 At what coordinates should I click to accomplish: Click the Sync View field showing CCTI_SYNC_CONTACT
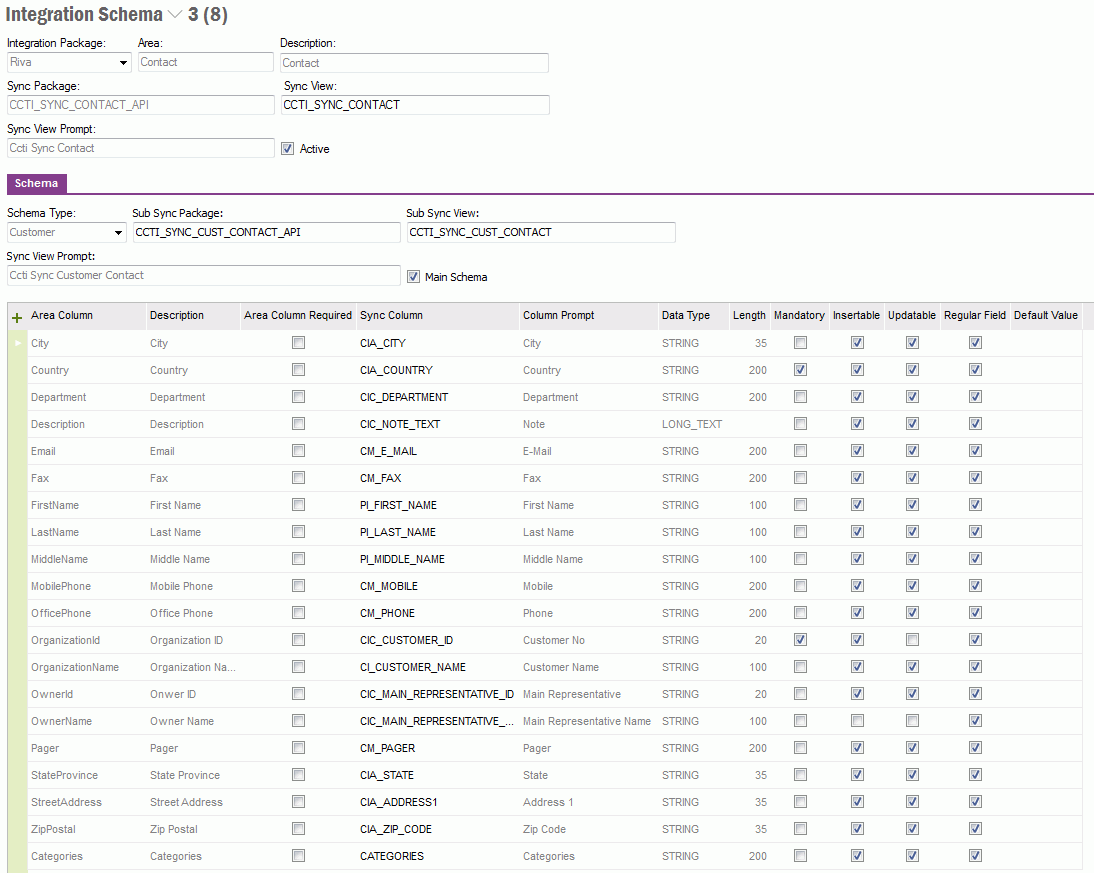pos(414,104)
